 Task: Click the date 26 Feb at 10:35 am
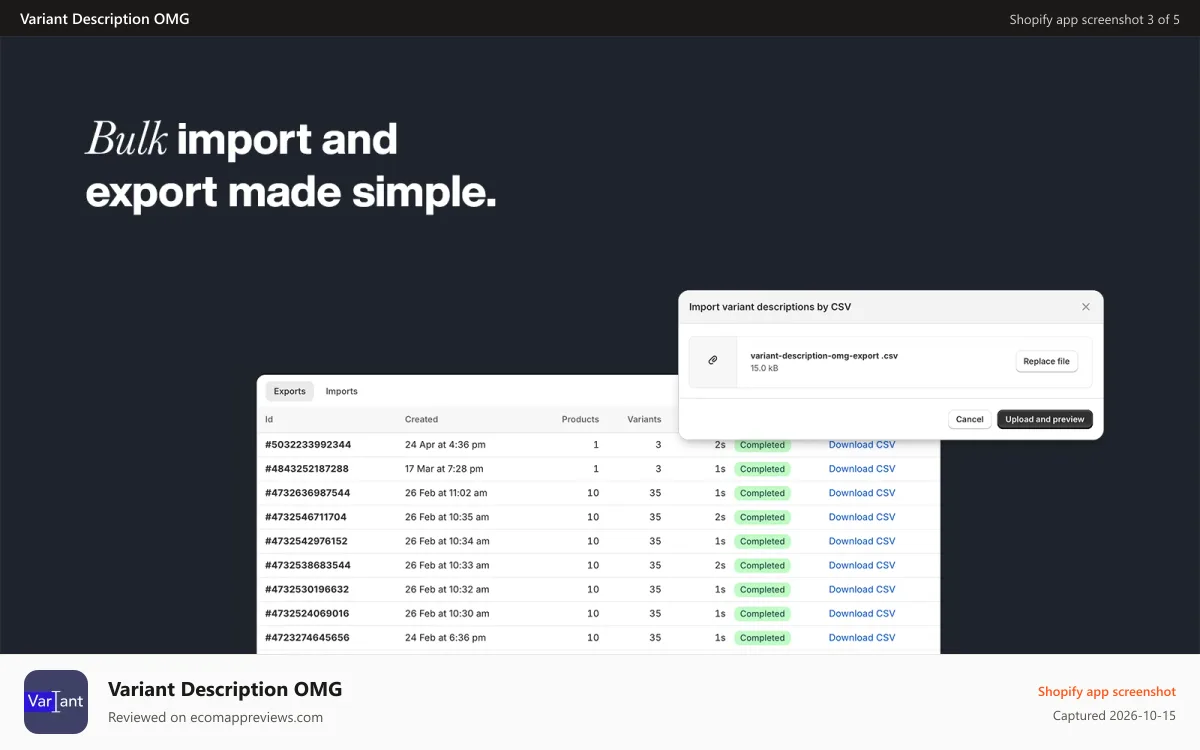(x=447, y=517)
